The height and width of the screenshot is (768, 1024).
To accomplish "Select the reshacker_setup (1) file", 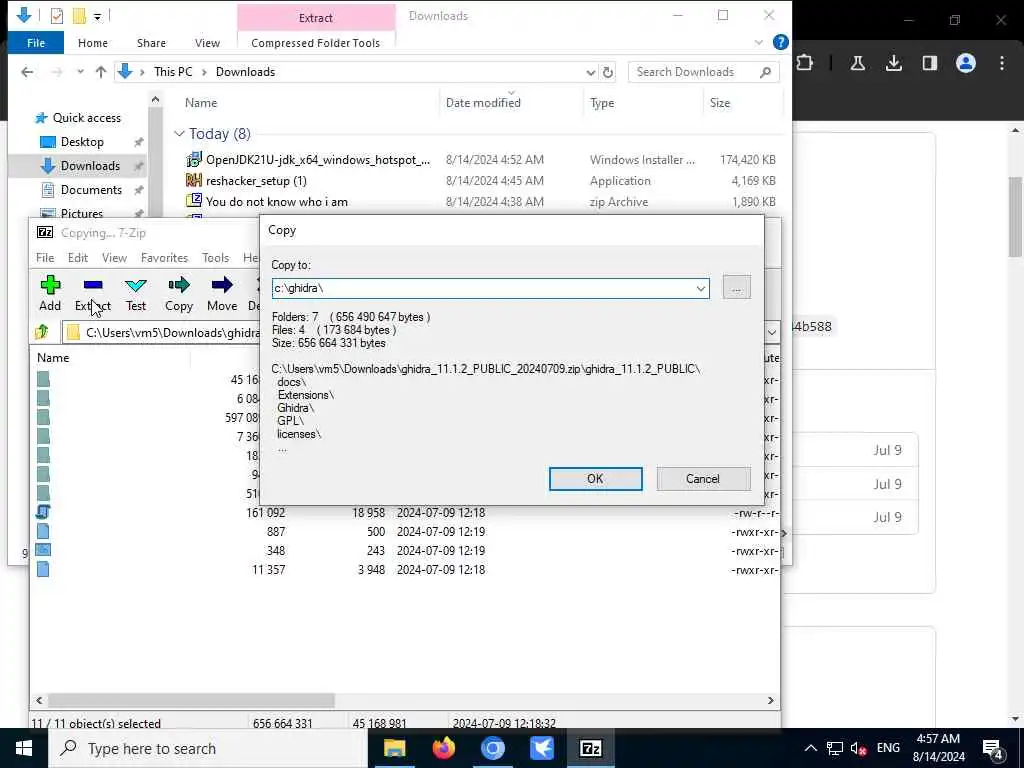I will [x=256, y=181].
